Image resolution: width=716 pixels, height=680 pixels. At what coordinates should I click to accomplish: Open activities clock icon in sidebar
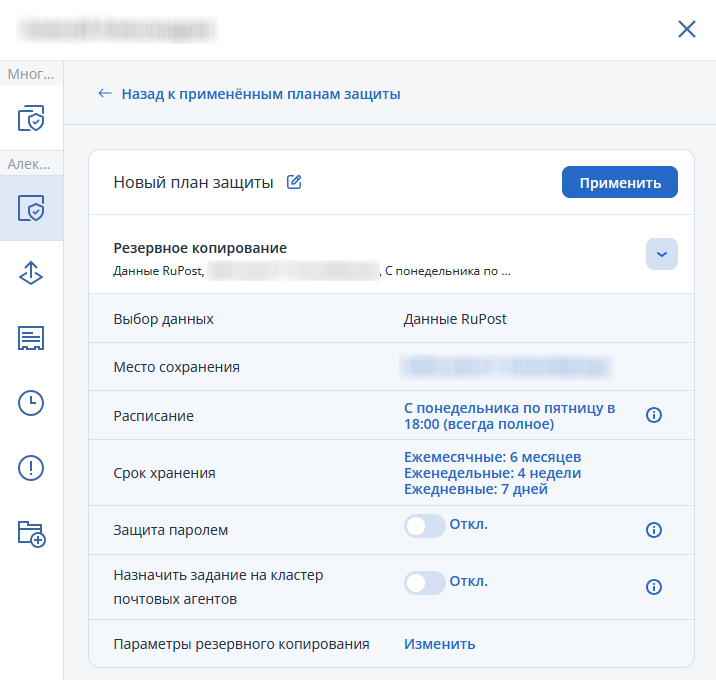coord(31,403)
